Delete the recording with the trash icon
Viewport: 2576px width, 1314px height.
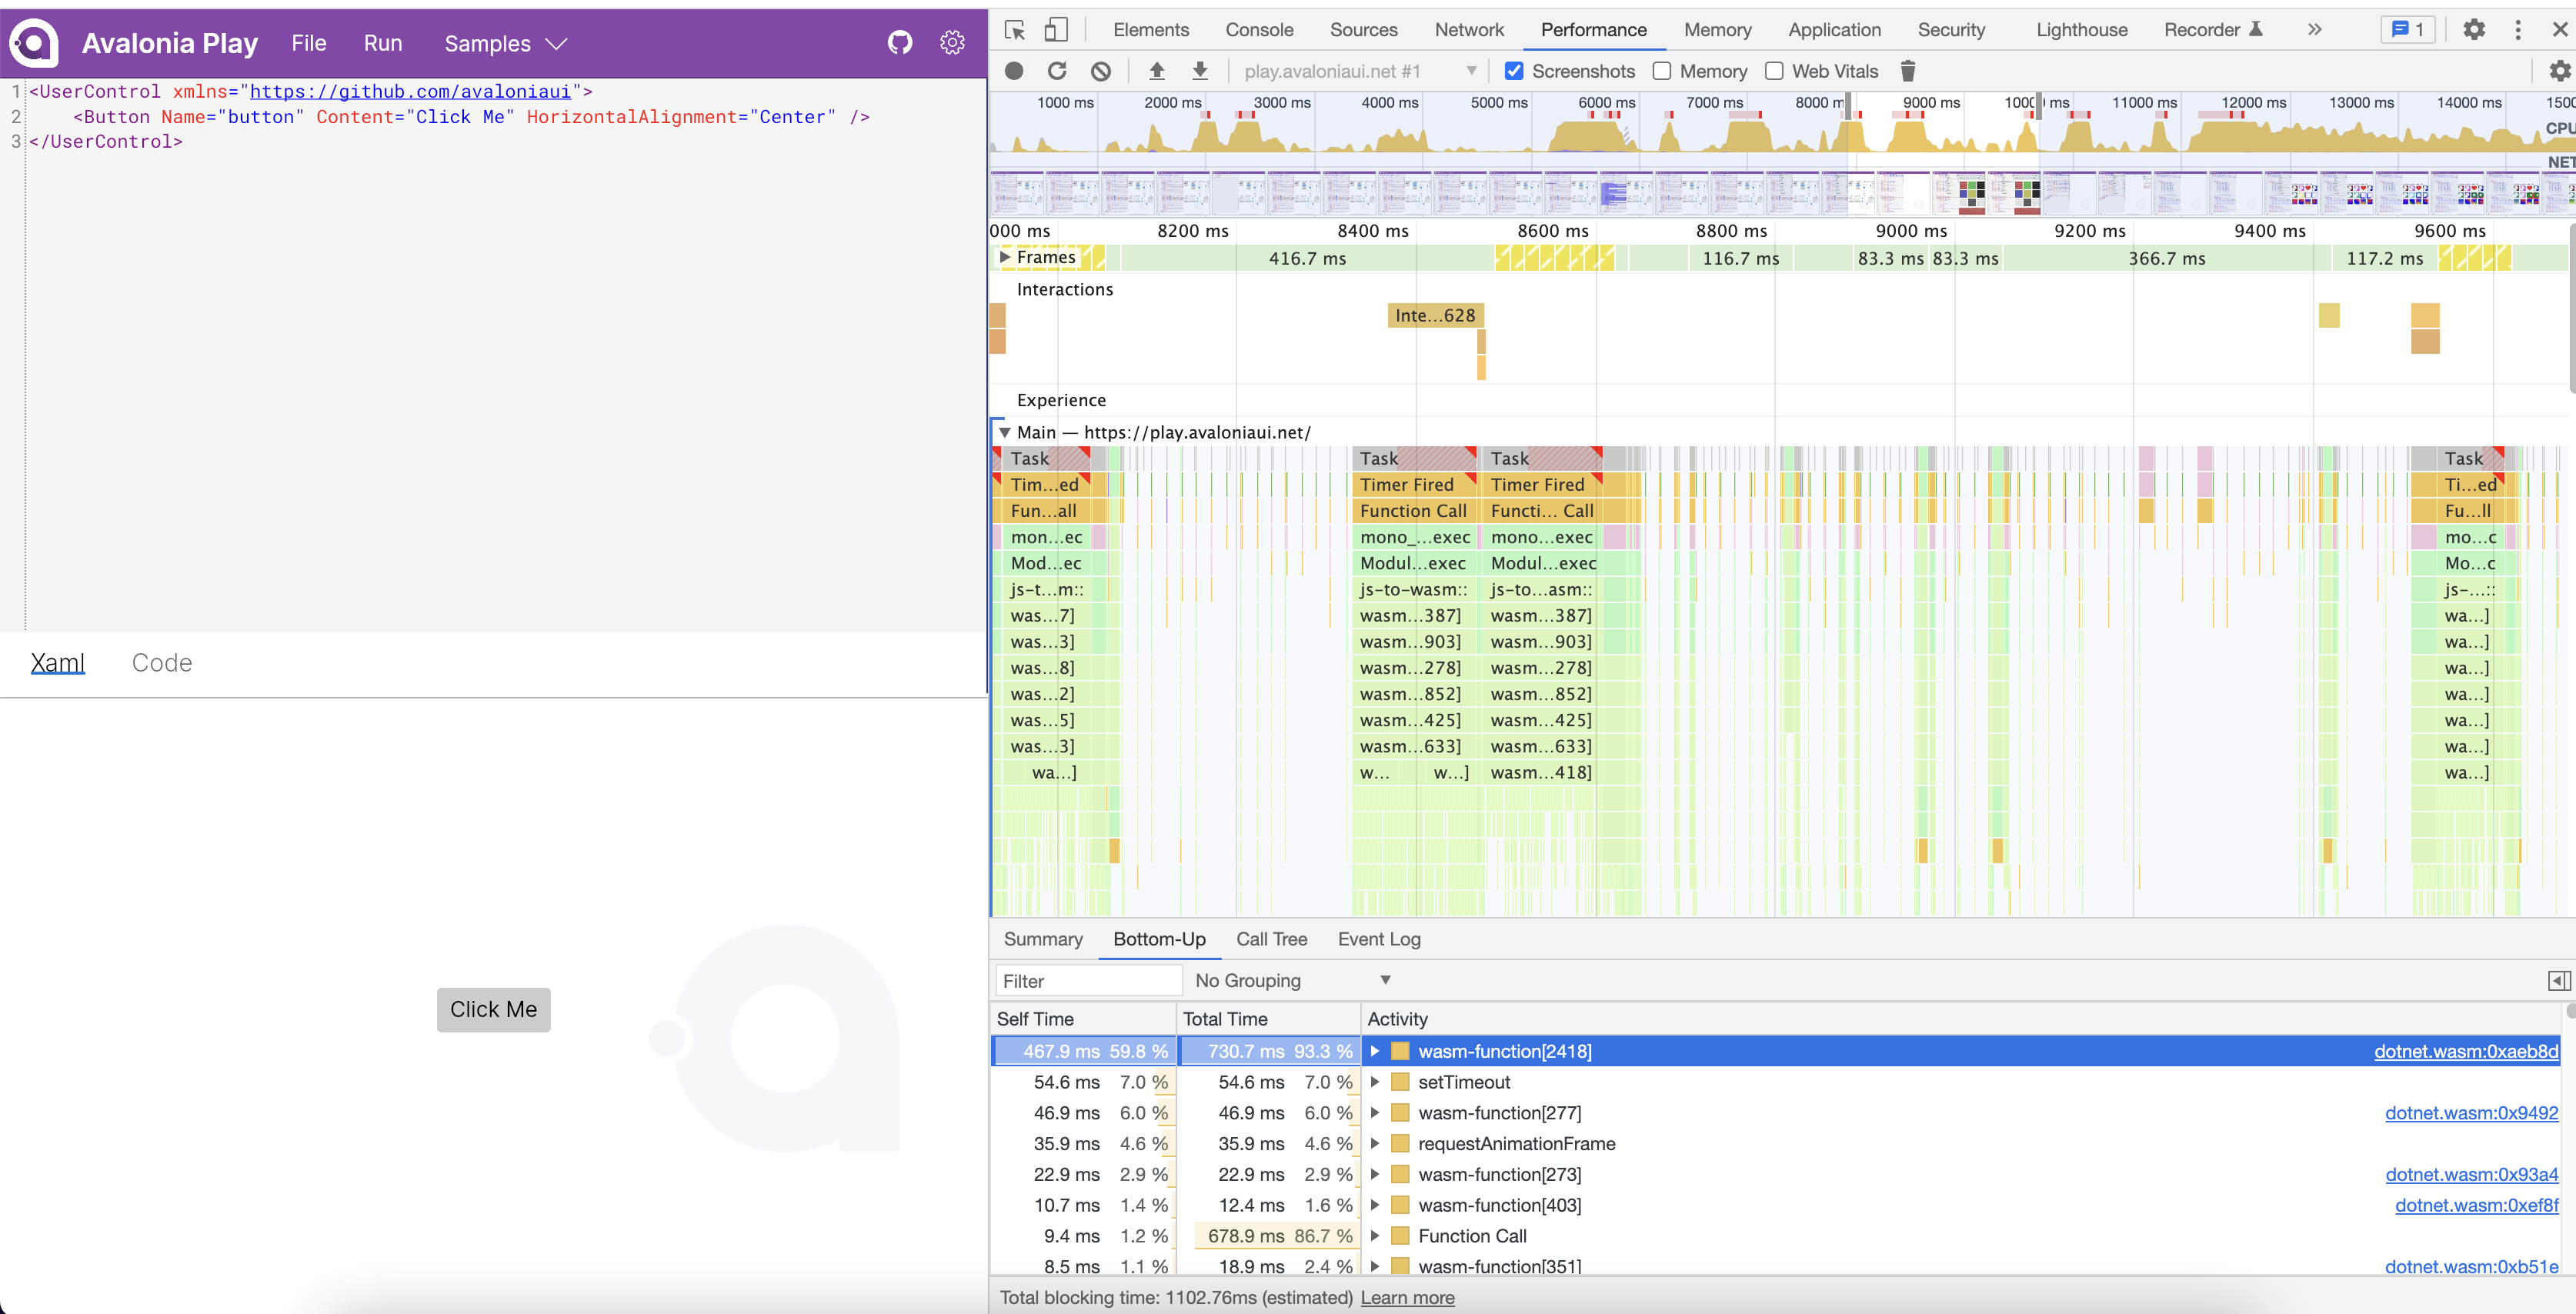1908,71
